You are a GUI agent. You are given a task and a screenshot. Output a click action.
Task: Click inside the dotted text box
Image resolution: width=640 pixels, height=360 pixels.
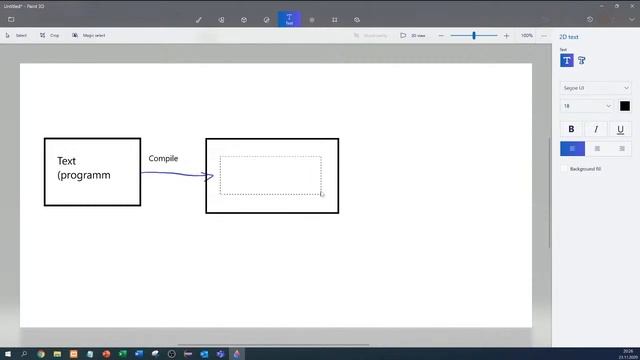click(x=271, y=176)
